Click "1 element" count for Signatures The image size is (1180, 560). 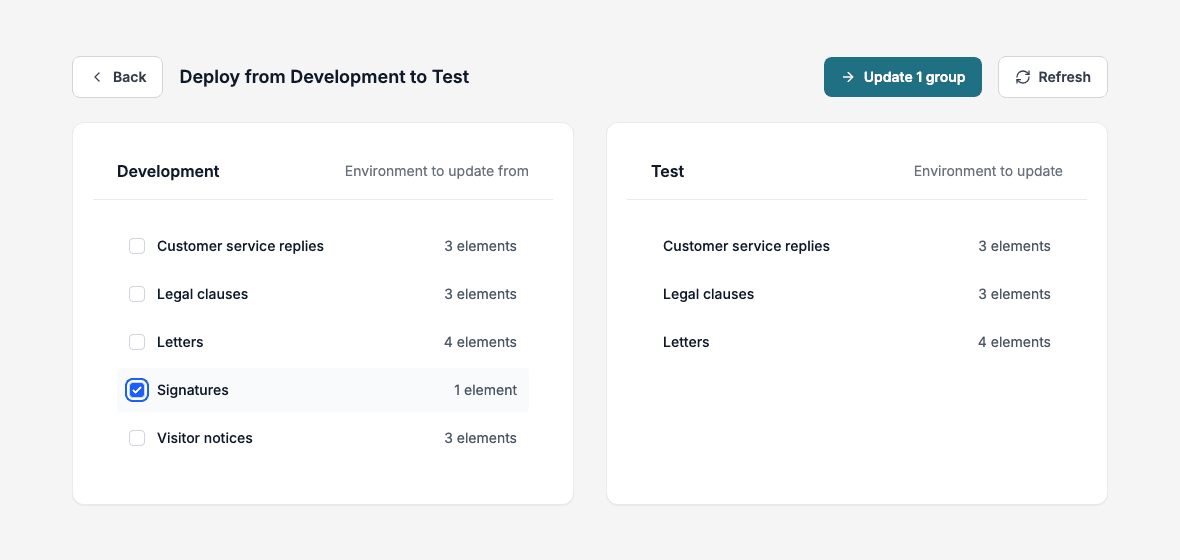point(485,390)
